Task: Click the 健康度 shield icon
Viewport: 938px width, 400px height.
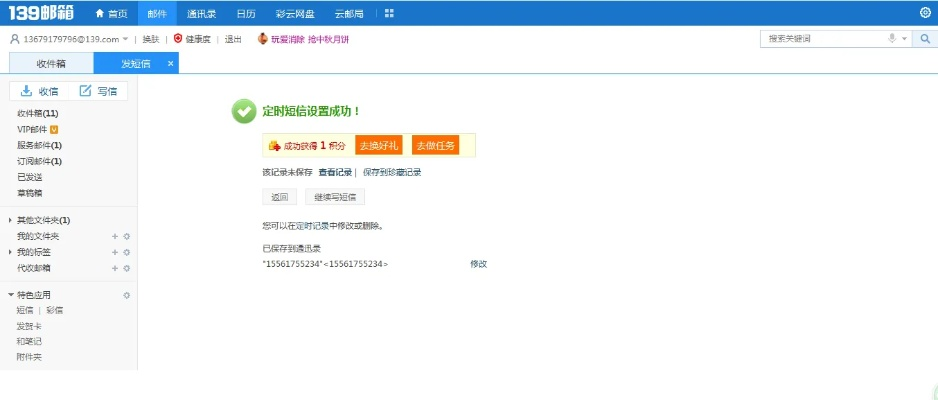Action: tap(178, 39)
